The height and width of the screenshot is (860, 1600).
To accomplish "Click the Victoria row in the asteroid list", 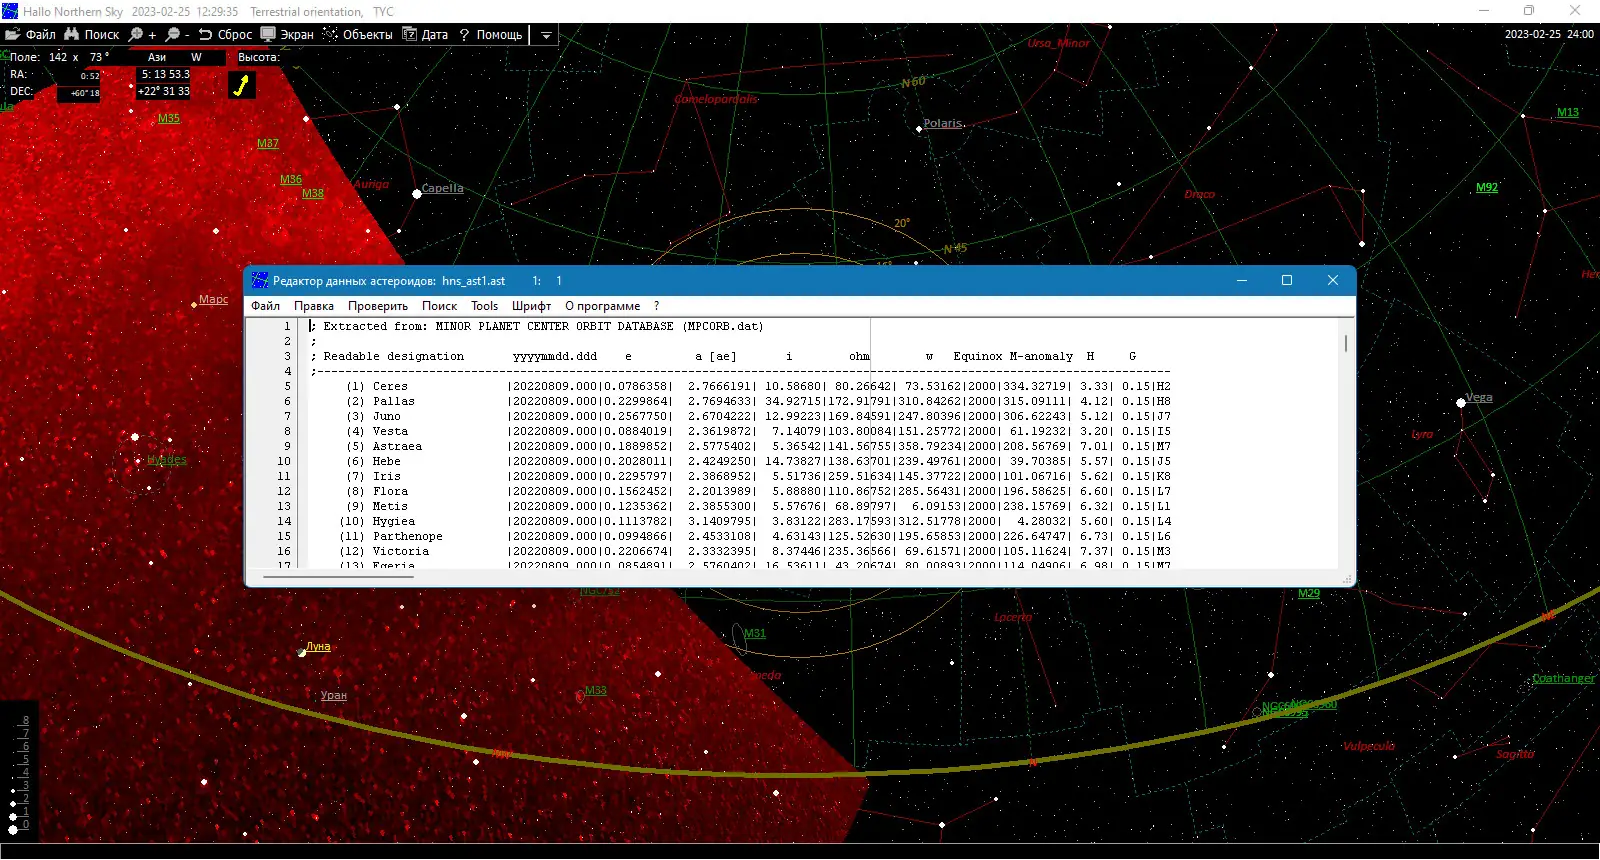I will tap(740, 551).
